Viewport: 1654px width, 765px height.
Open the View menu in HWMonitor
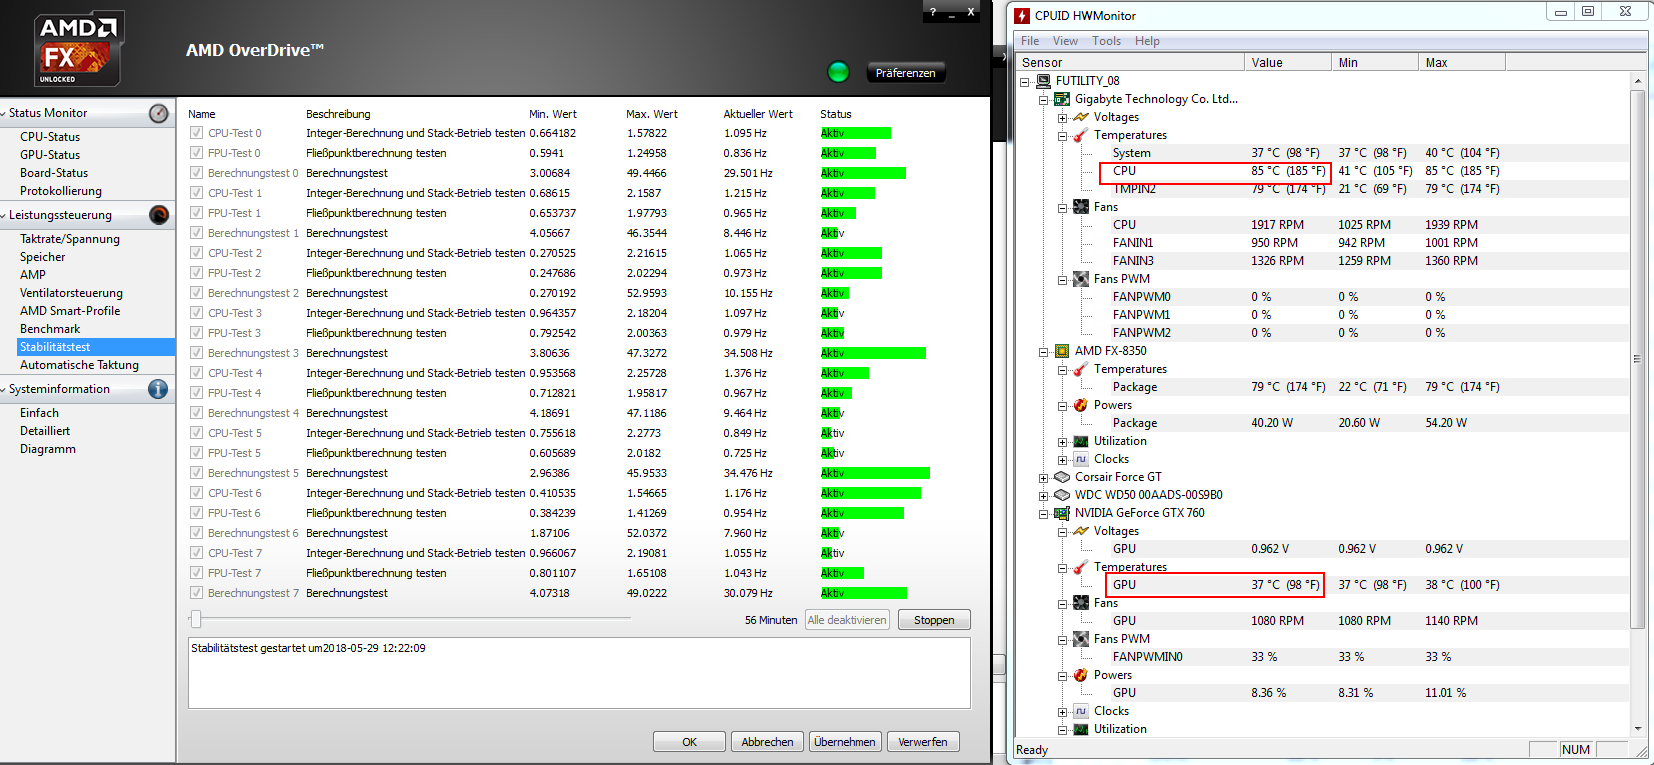point(1065,41)
